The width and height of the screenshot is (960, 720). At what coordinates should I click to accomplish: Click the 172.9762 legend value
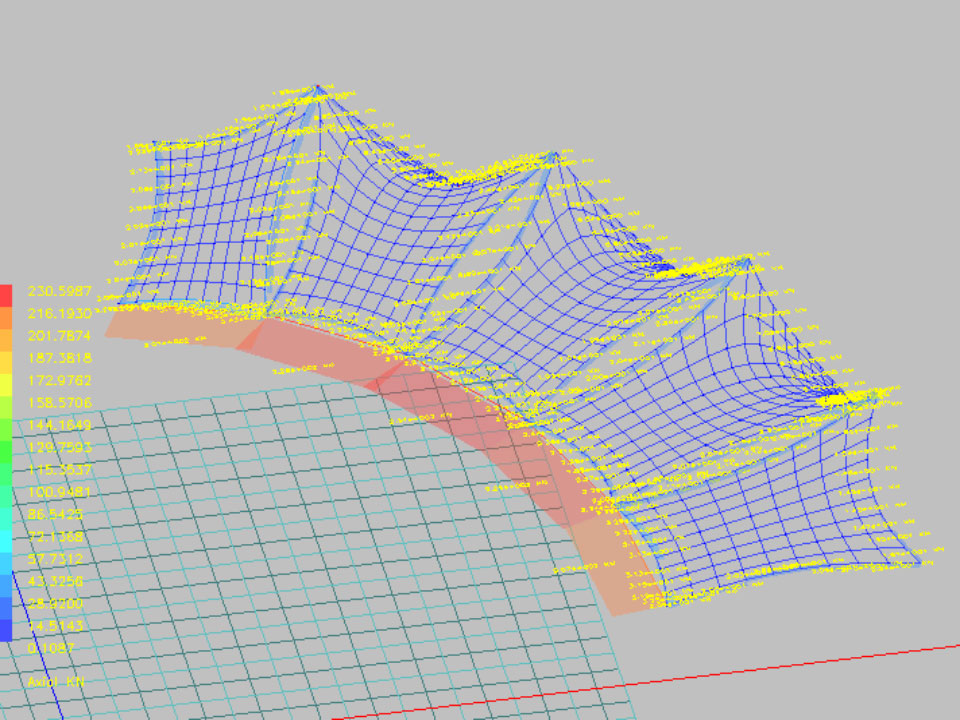point(59,380)
